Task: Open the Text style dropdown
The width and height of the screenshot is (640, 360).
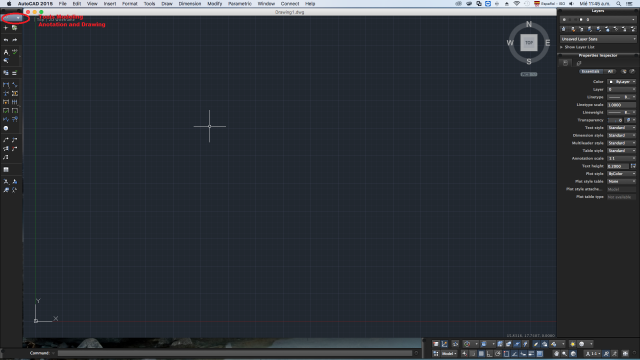Action: click(621, 128)
